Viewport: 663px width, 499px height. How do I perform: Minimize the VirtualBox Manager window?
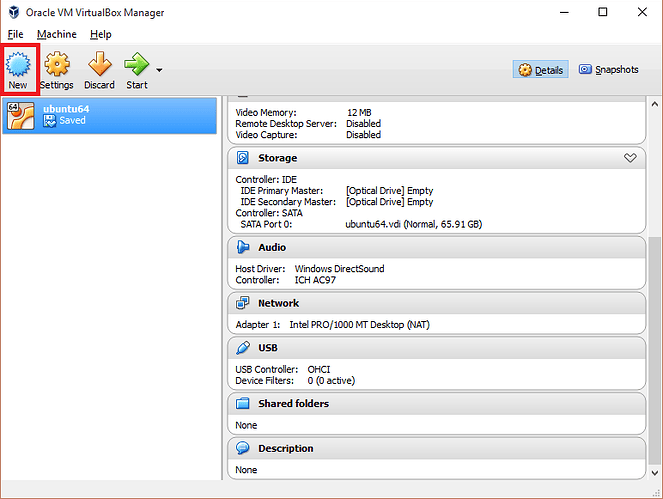coord(564,12)
